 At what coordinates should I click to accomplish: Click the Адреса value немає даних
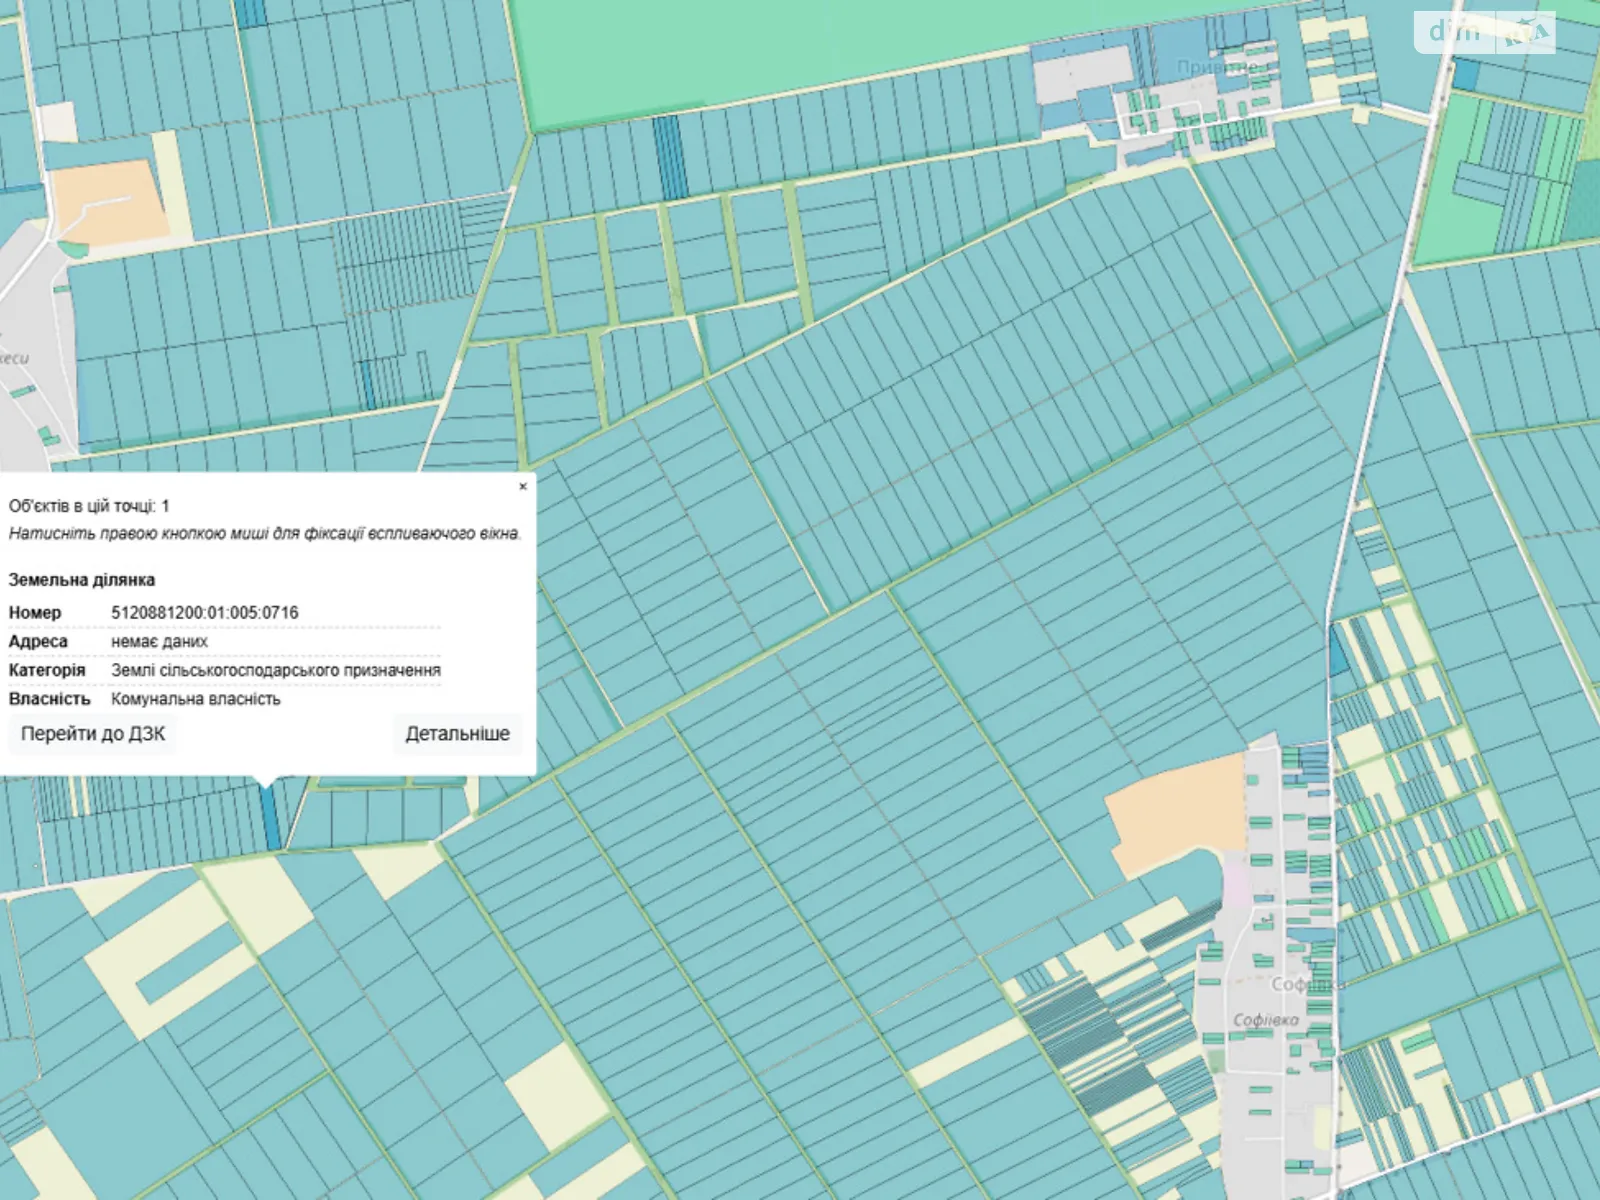pyautogui.click(x=159, y=642)
